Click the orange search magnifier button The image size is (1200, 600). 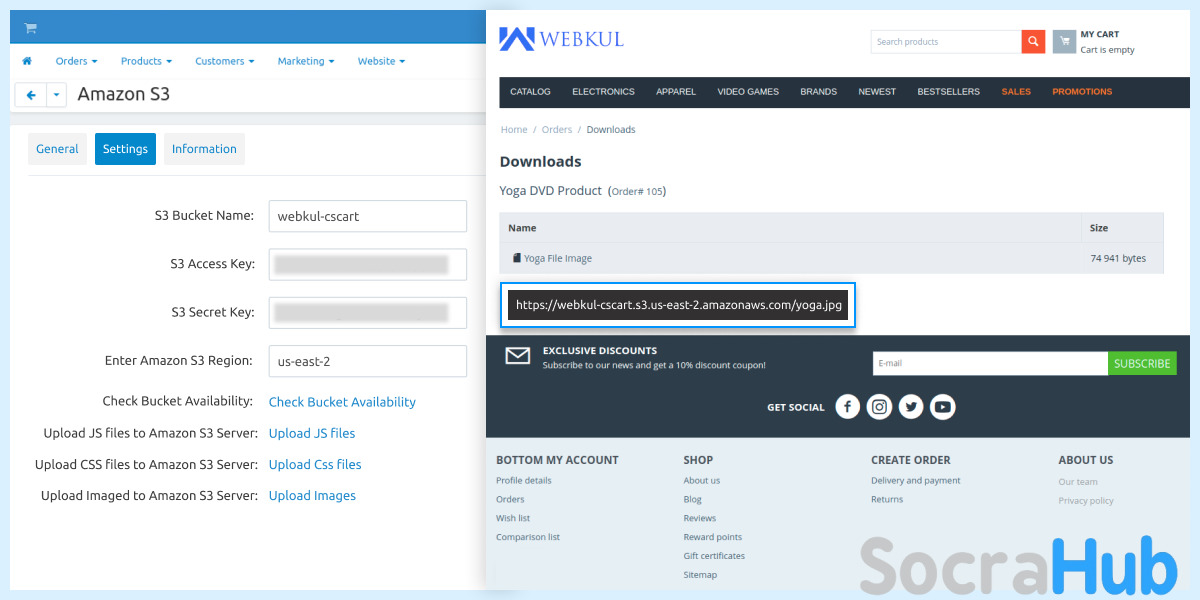(1033, 42)
